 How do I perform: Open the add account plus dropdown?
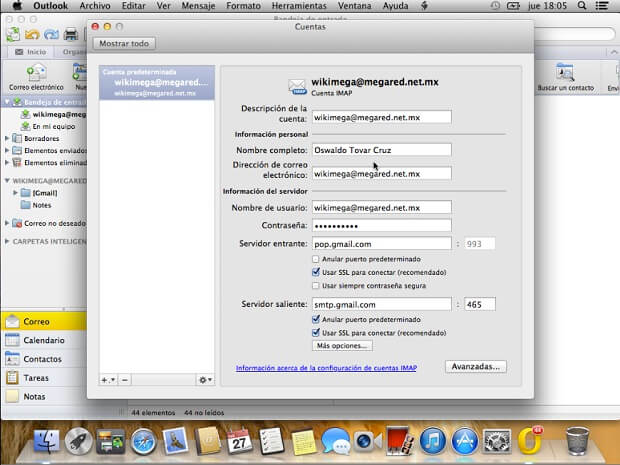[x=107, y=380]
